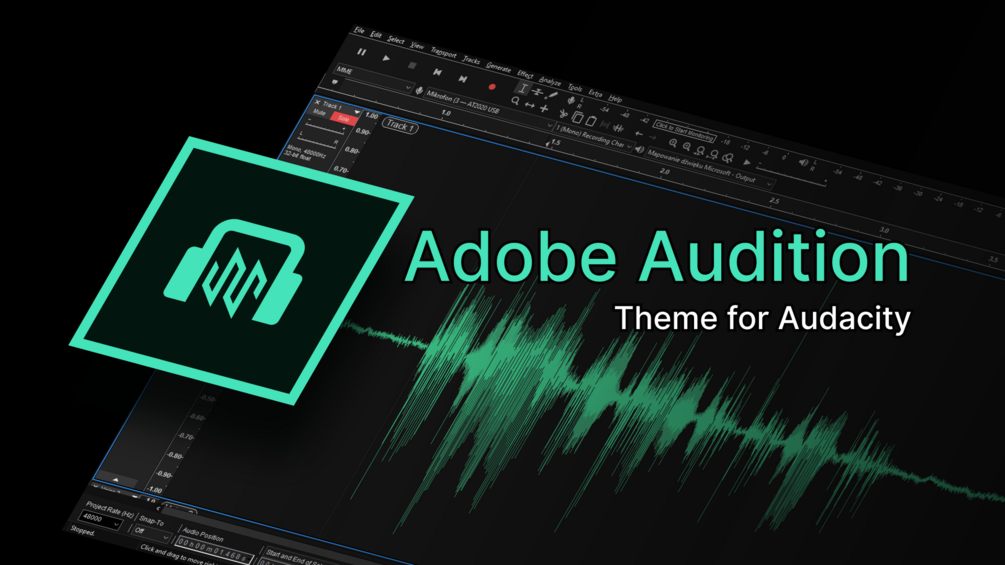The image size is (1005, 565).
Task: Click the Stop transport button
Action: point(412,65)
